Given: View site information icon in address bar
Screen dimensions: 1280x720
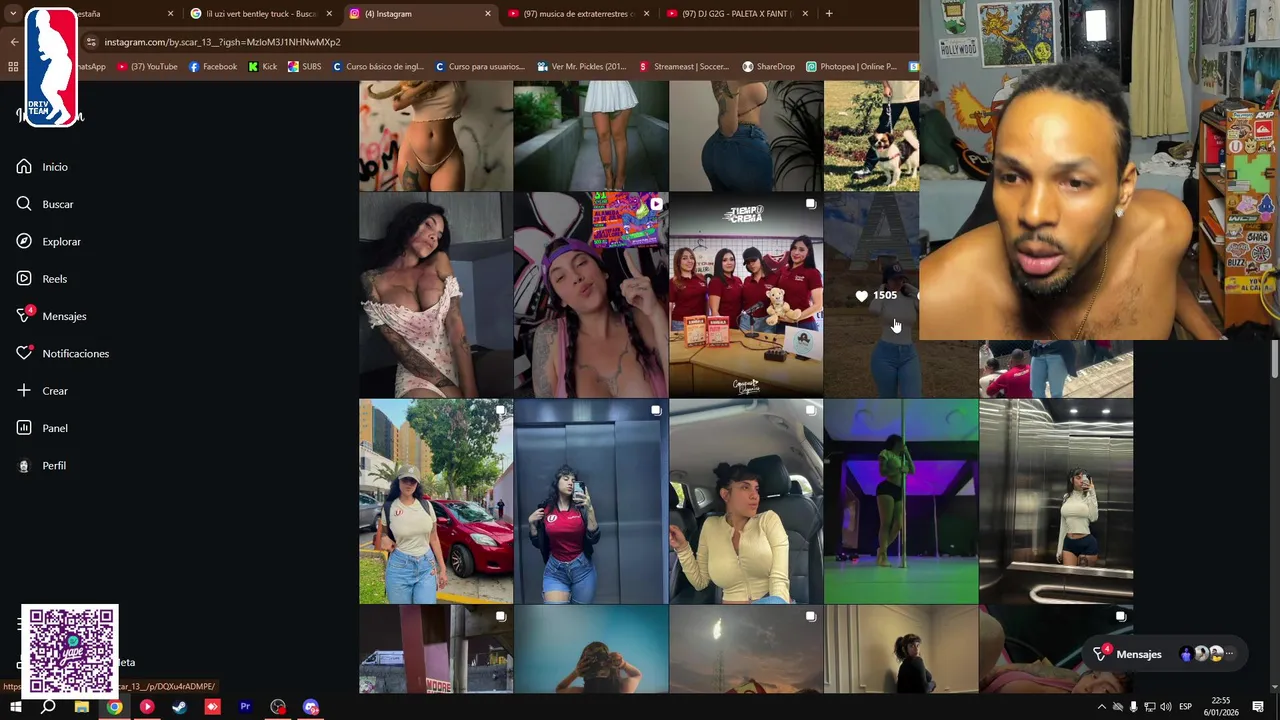Looking at the screenshot, I should tap(91, 42).
